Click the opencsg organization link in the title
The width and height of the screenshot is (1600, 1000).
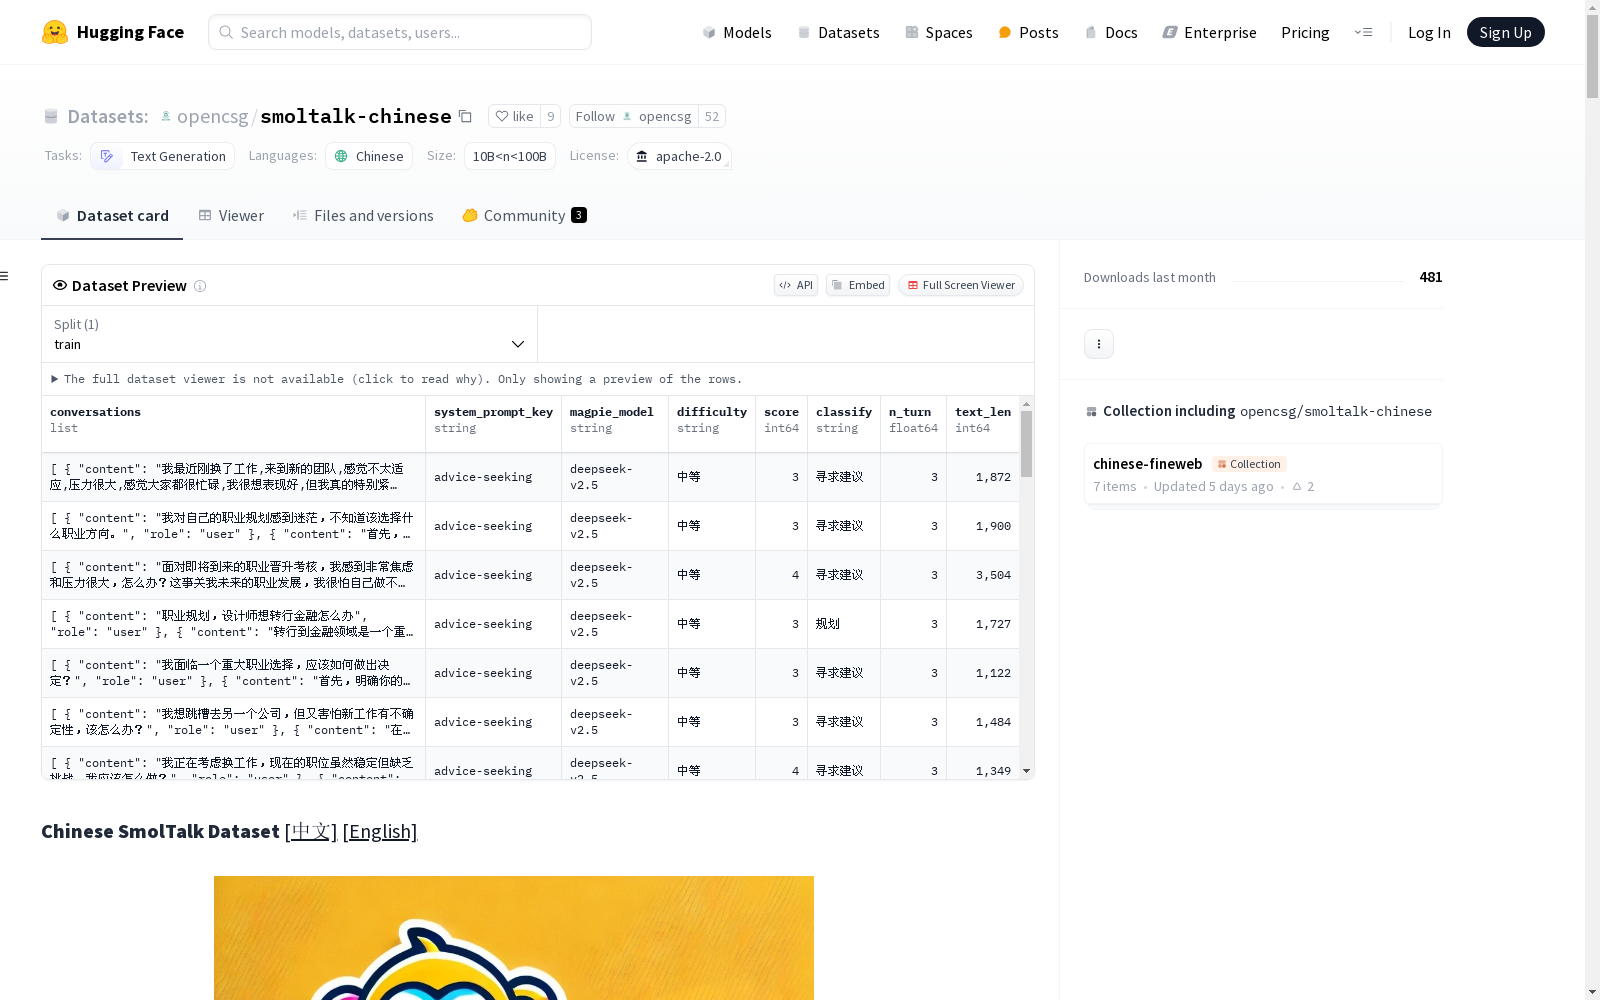[212, 117]
